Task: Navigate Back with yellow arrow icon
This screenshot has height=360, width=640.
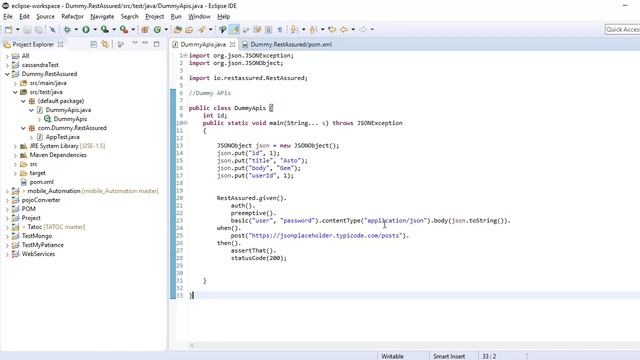Action: click(x=344, y=29)
